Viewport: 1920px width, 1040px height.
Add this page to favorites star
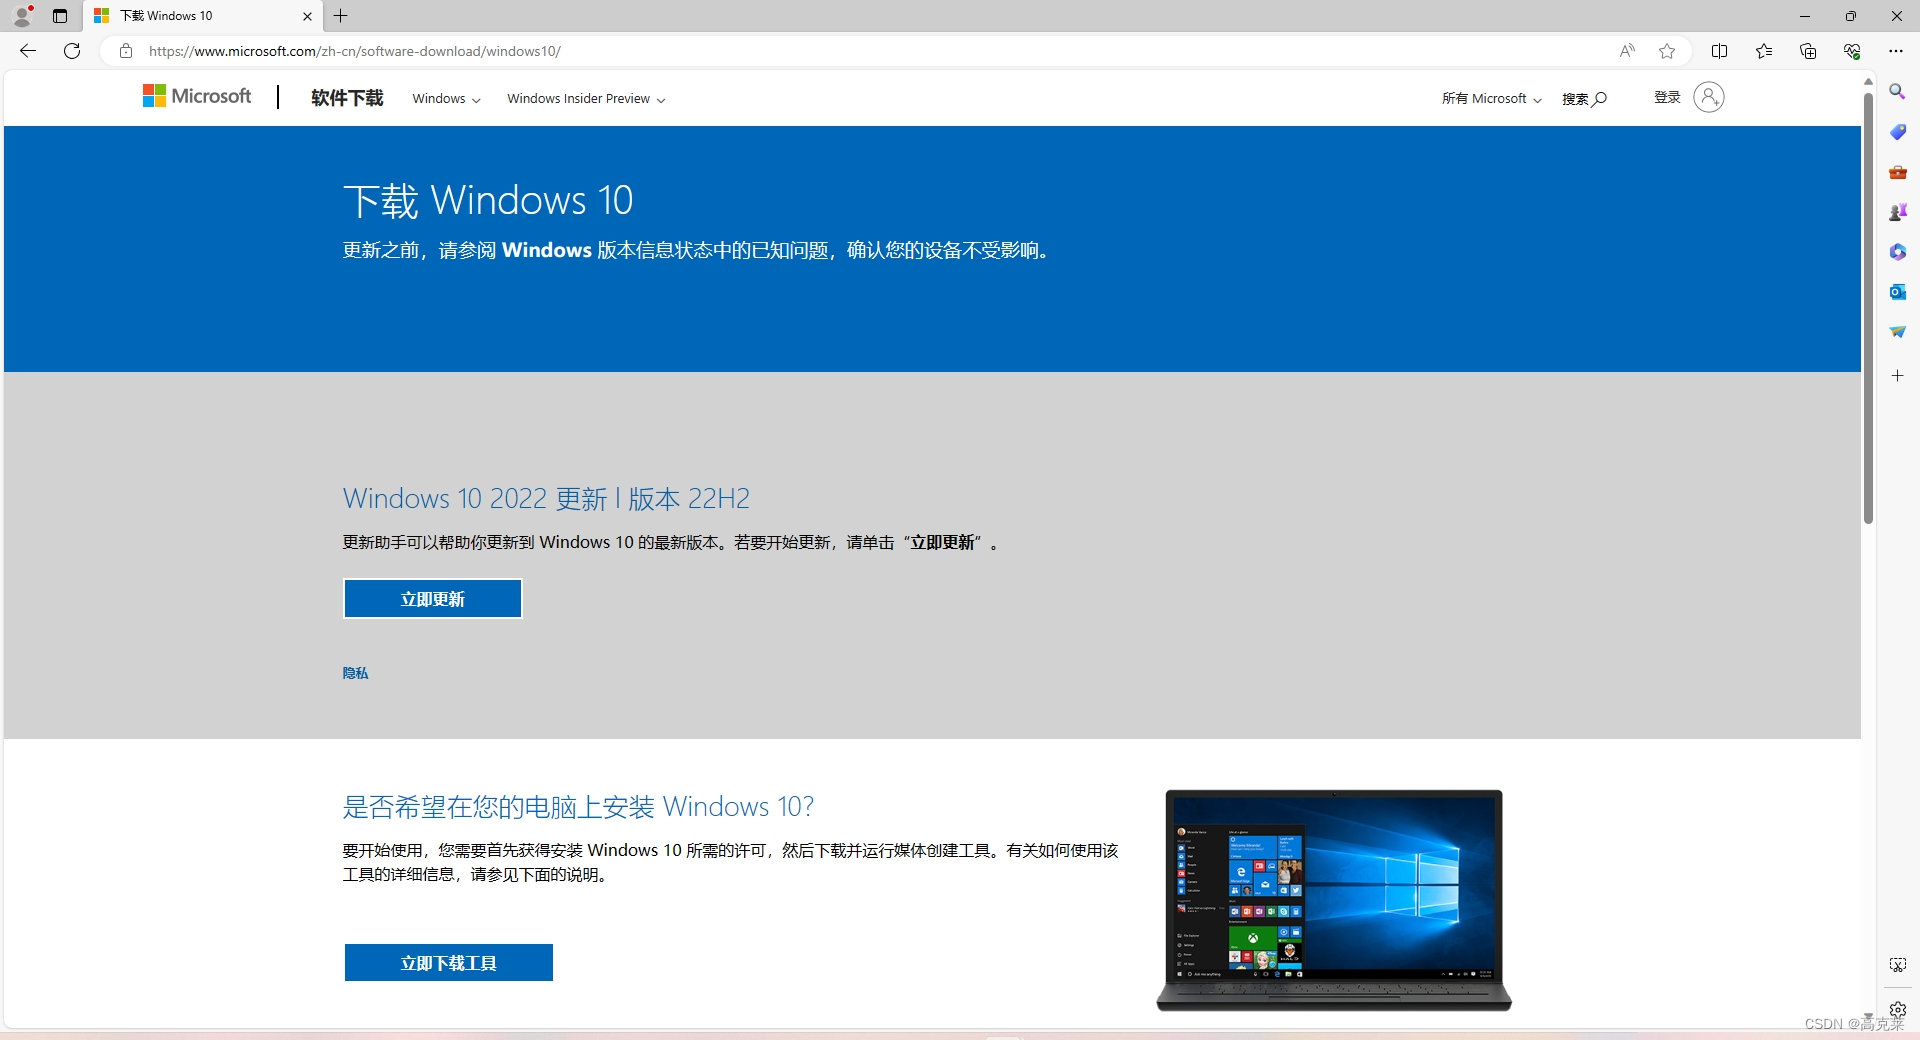(1667, 51)
